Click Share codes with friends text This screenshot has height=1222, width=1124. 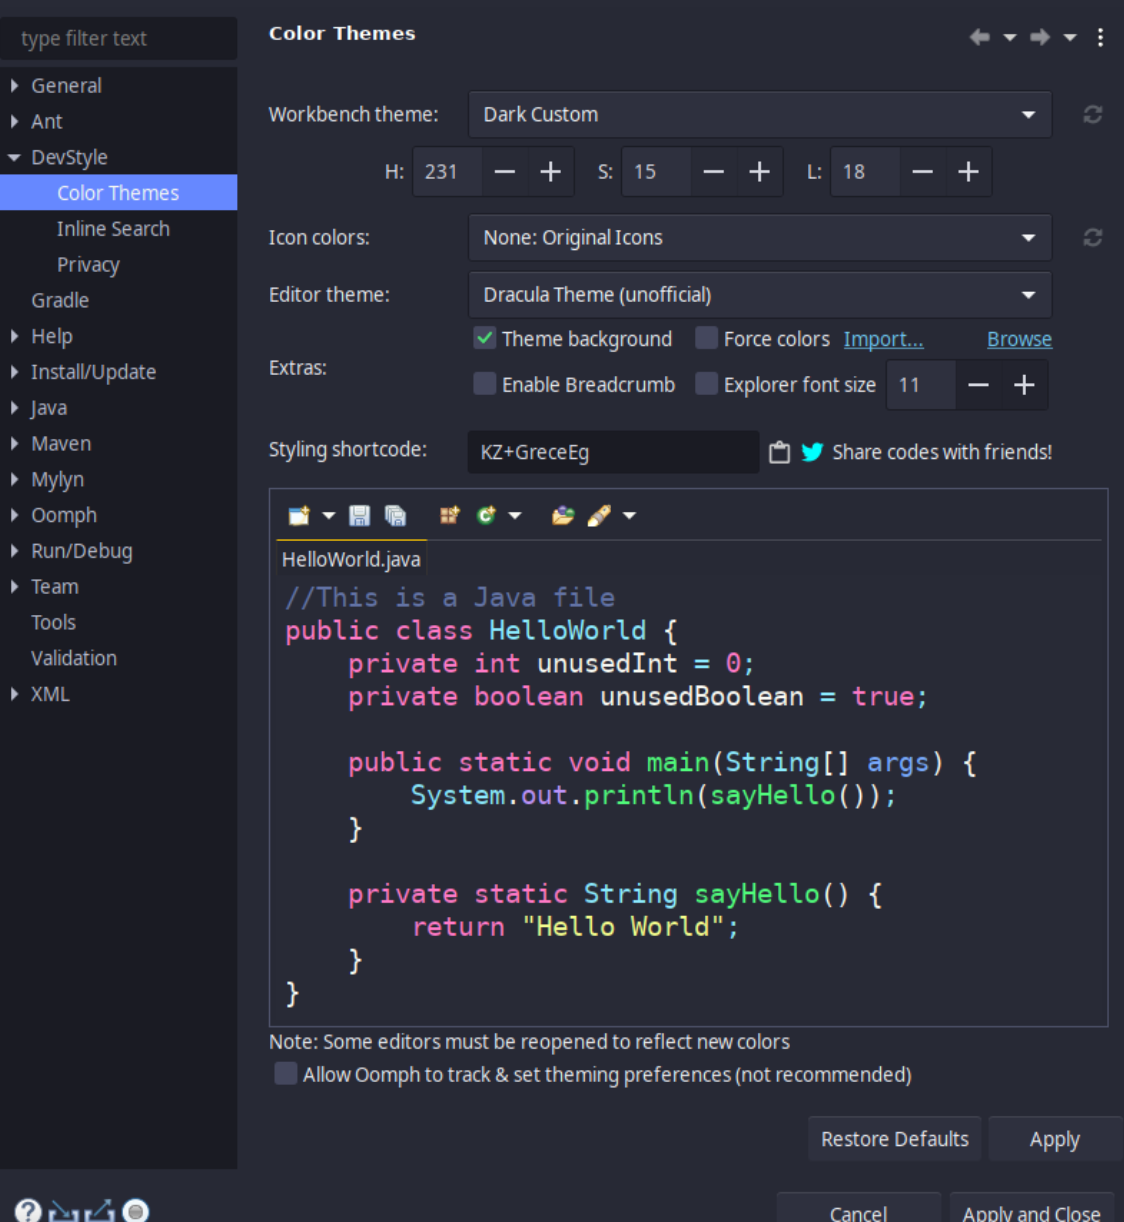[942, 452]
